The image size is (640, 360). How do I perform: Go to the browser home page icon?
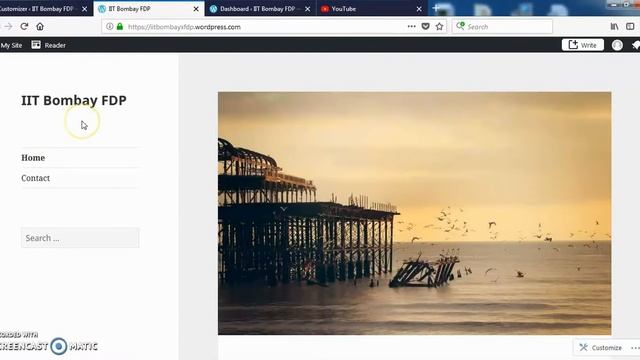(x=40, y=27)
